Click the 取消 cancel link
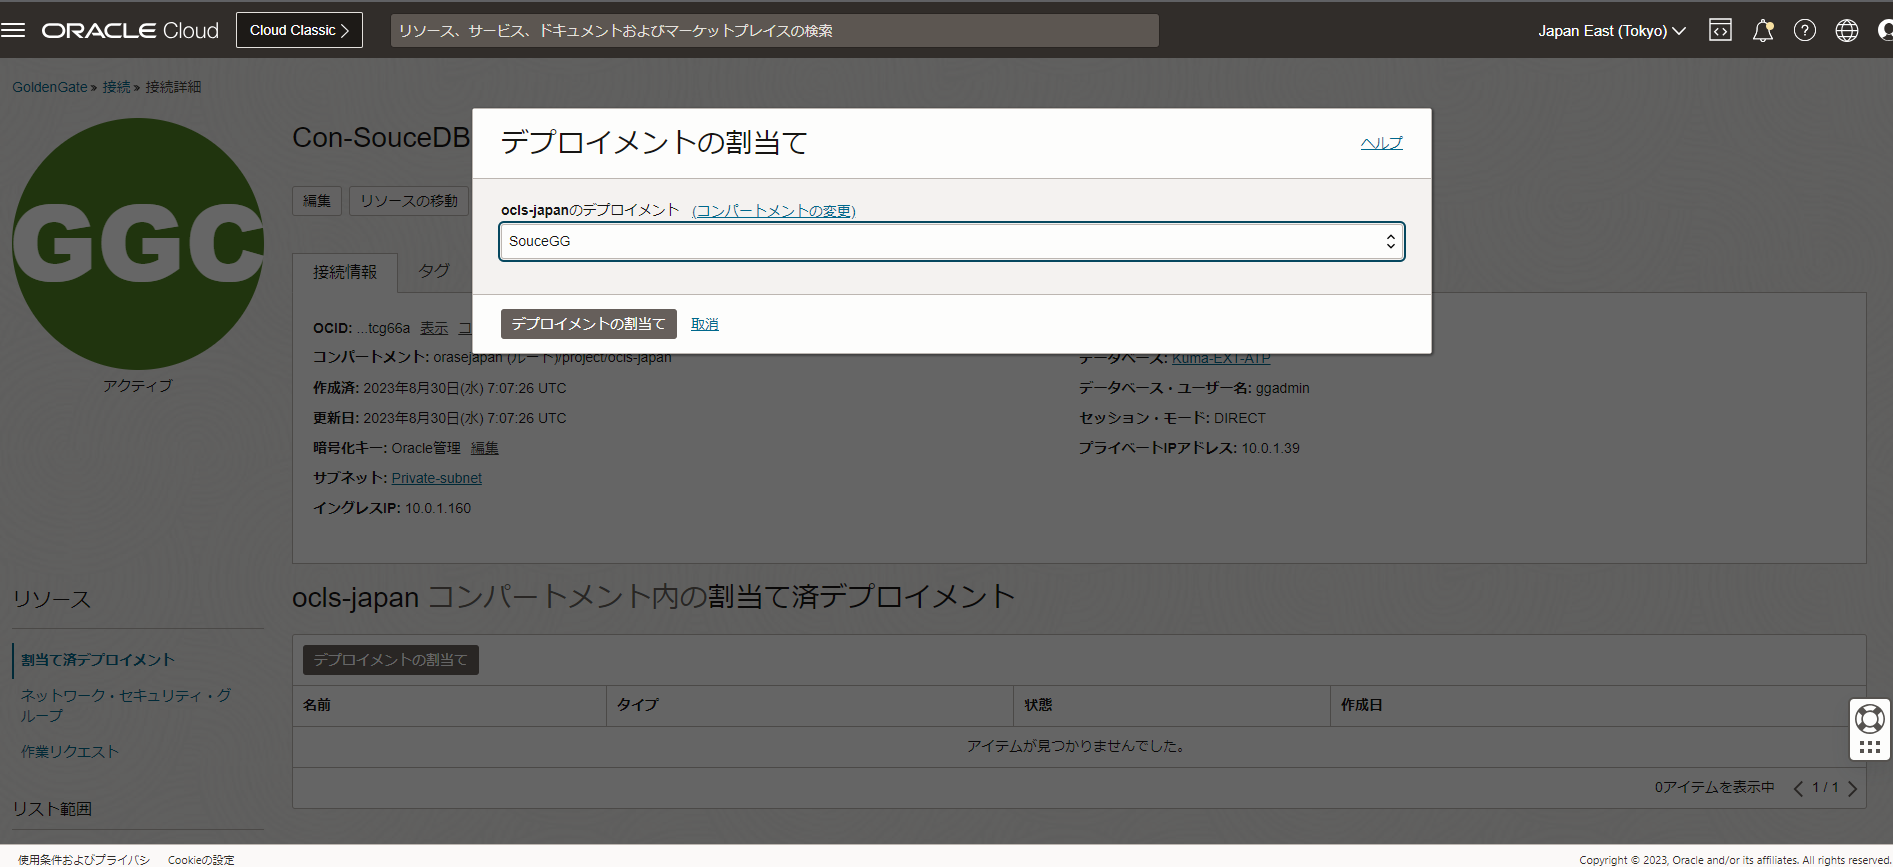 (704, 324)
